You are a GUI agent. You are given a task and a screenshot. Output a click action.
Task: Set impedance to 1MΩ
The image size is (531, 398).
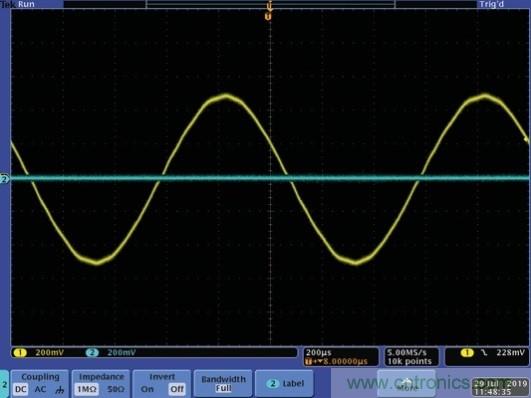coord(86,389)
